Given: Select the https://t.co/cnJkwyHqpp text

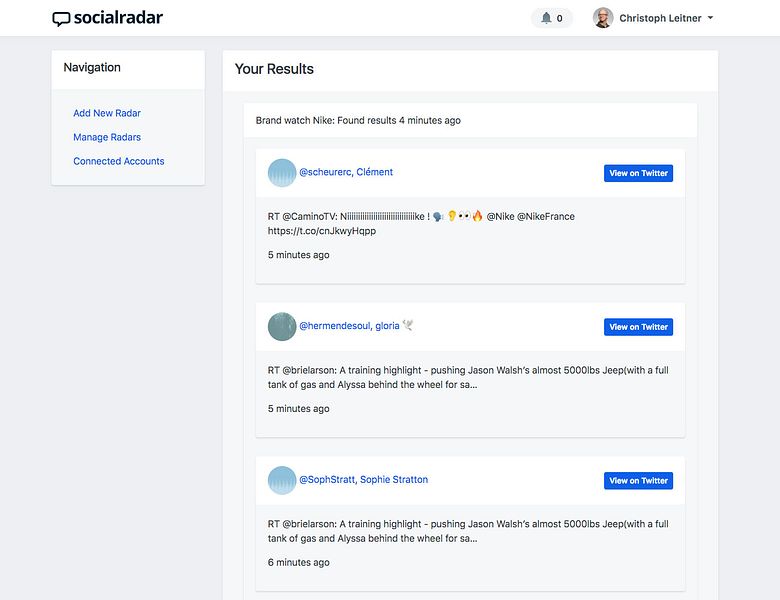Looking at the screenshot, I should (322, 231).
